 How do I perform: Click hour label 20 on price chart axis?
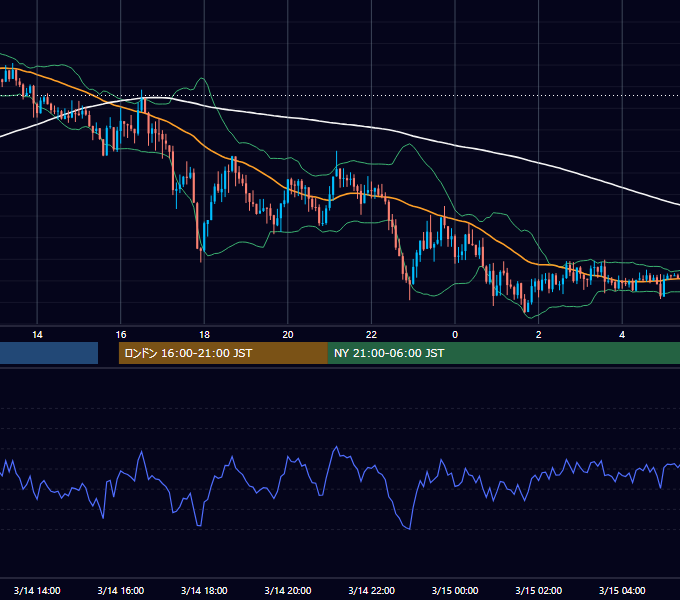point(288,335)
